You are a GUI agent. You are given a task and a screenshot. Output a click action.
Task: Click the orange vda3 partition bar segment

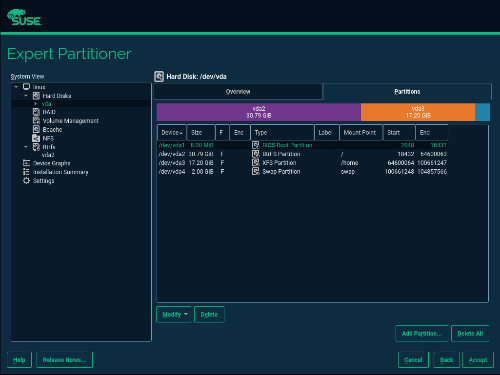[x=418, y=112]
